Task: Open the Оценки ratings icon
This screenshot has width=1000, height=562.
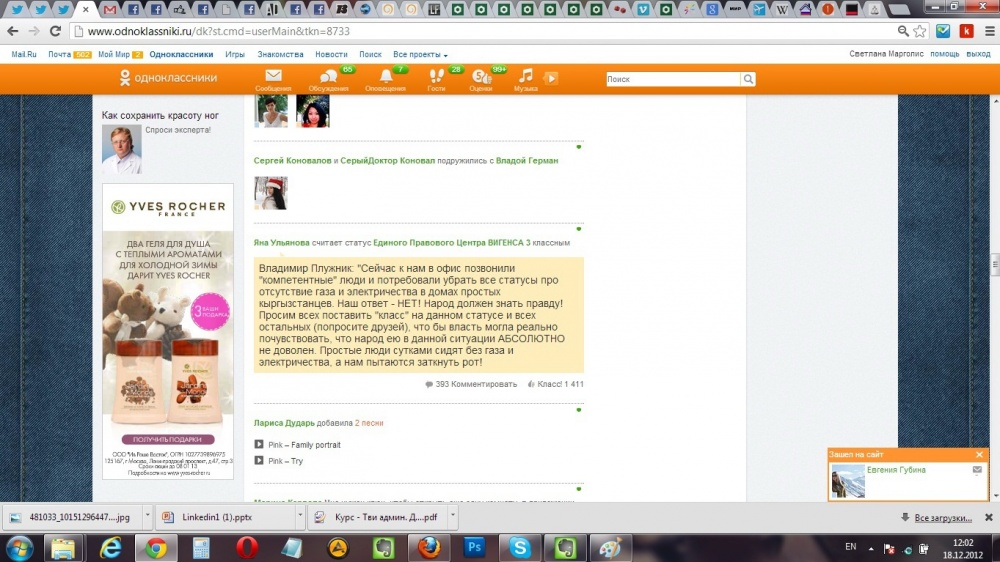Action: coord(480,80)
